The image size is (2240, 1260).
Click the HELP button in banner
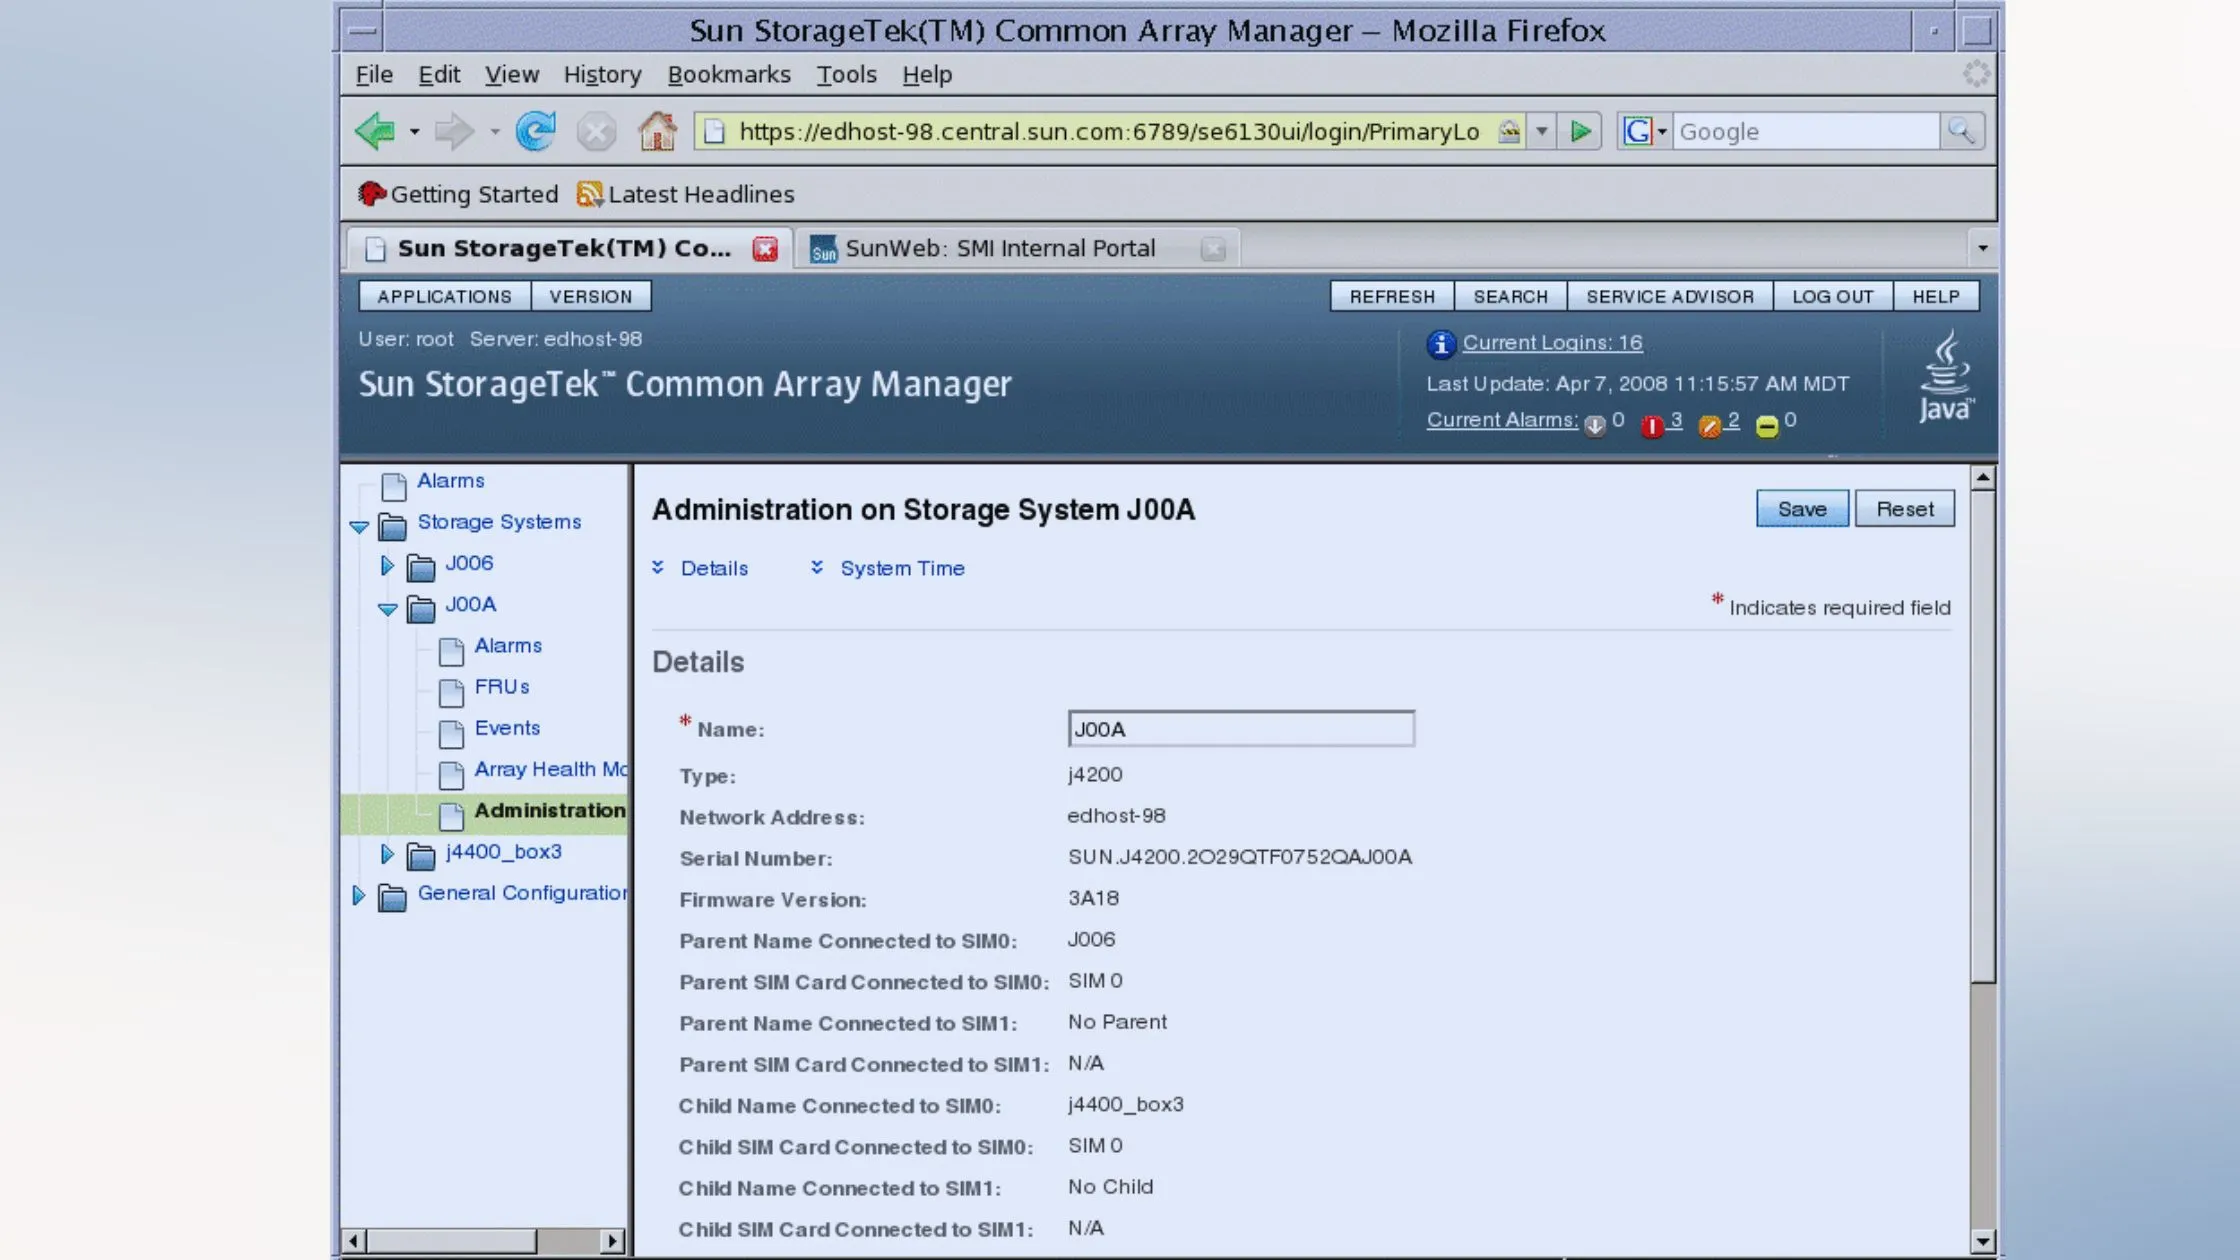click(x=1936, y=297)
